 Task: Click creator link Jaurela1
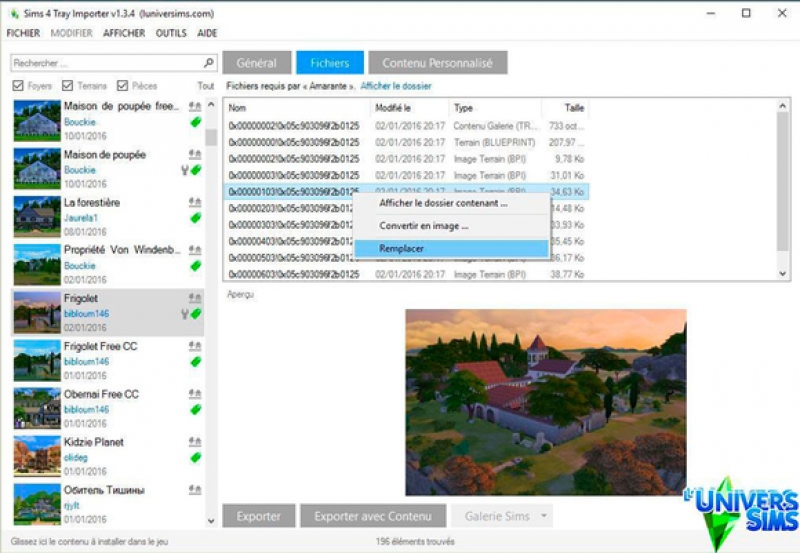tap(81, 218)
